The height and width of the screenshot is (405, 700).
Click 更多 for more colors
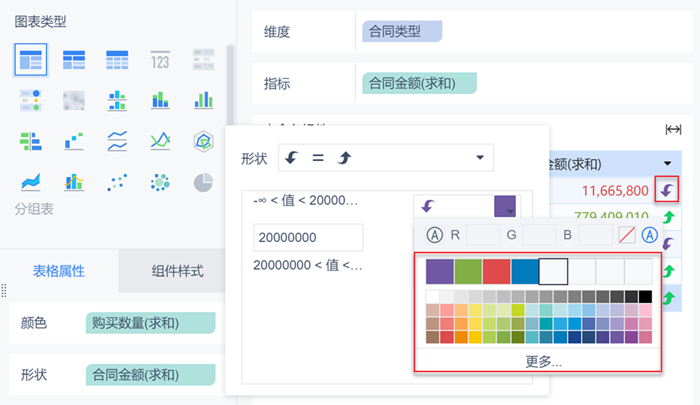tap(543, 361)
